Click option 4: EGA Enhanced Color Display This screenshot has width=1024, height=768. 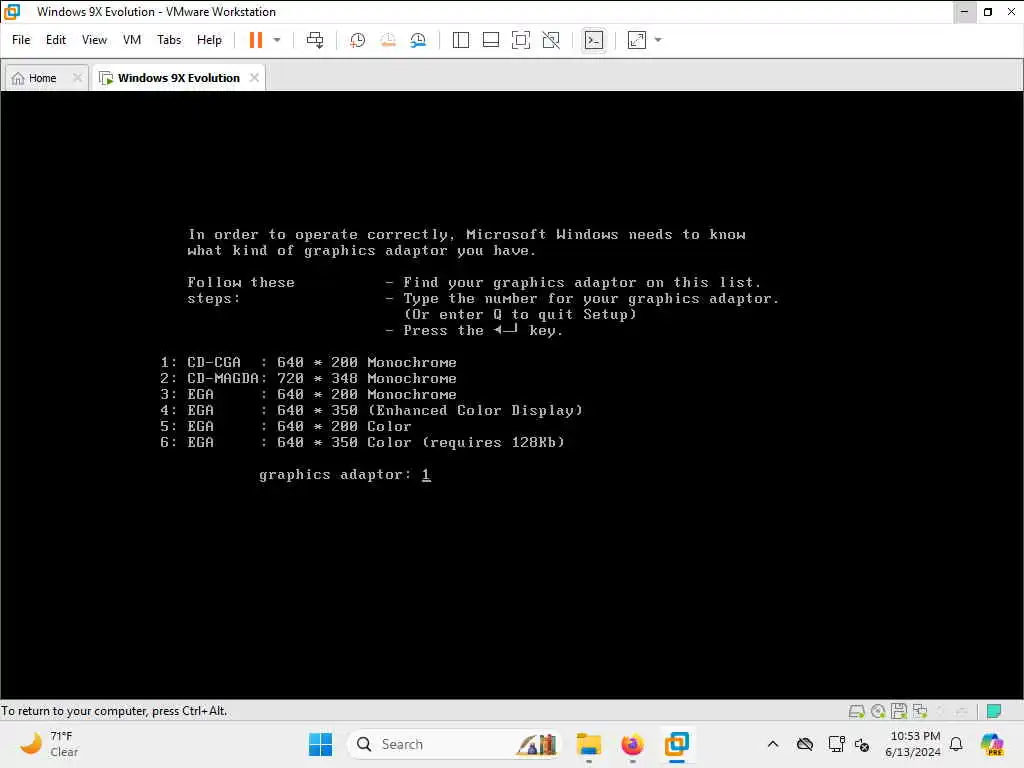(x=371, y=411)
